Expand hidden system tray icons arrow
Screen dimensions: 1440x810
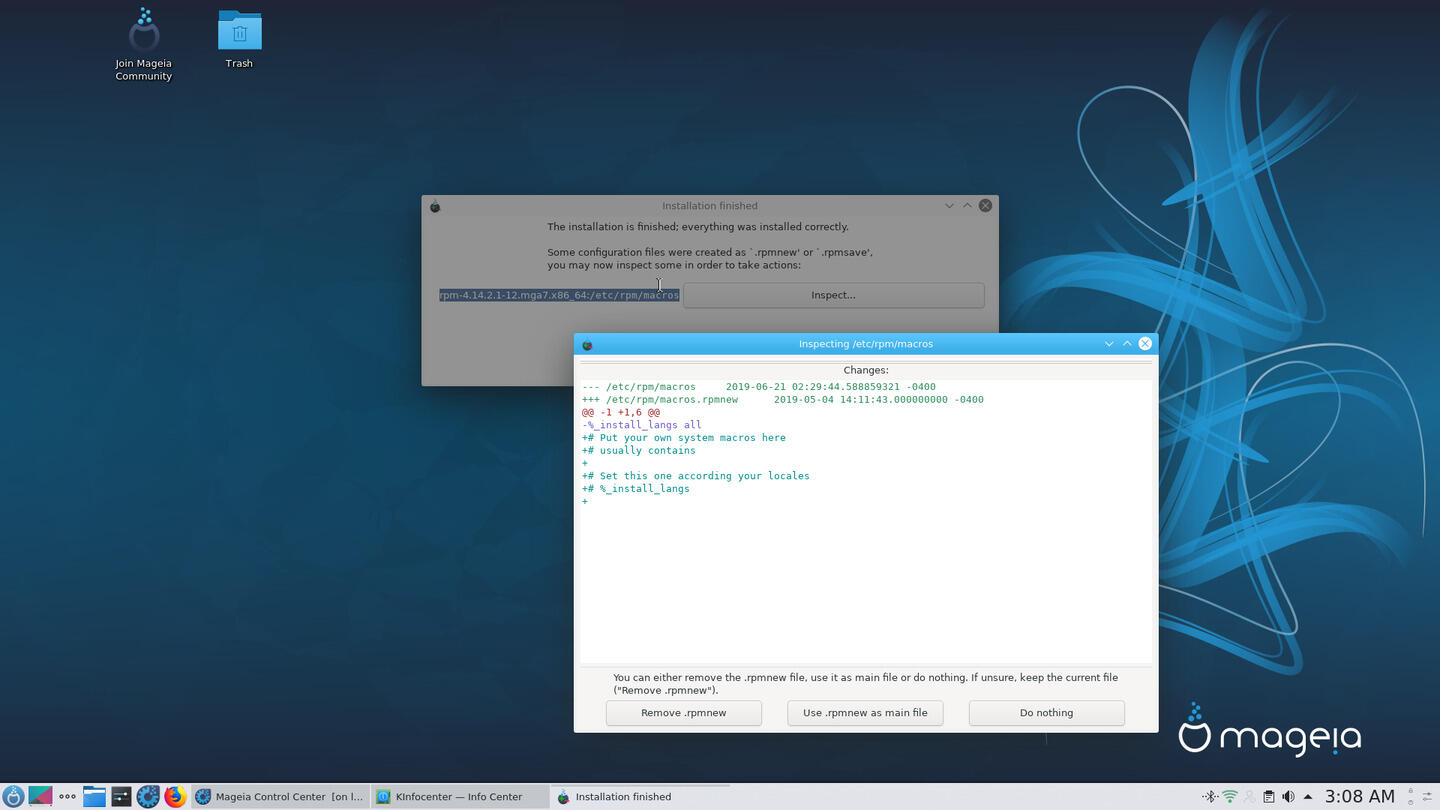pyautogui.click(x=1307, y=797)
